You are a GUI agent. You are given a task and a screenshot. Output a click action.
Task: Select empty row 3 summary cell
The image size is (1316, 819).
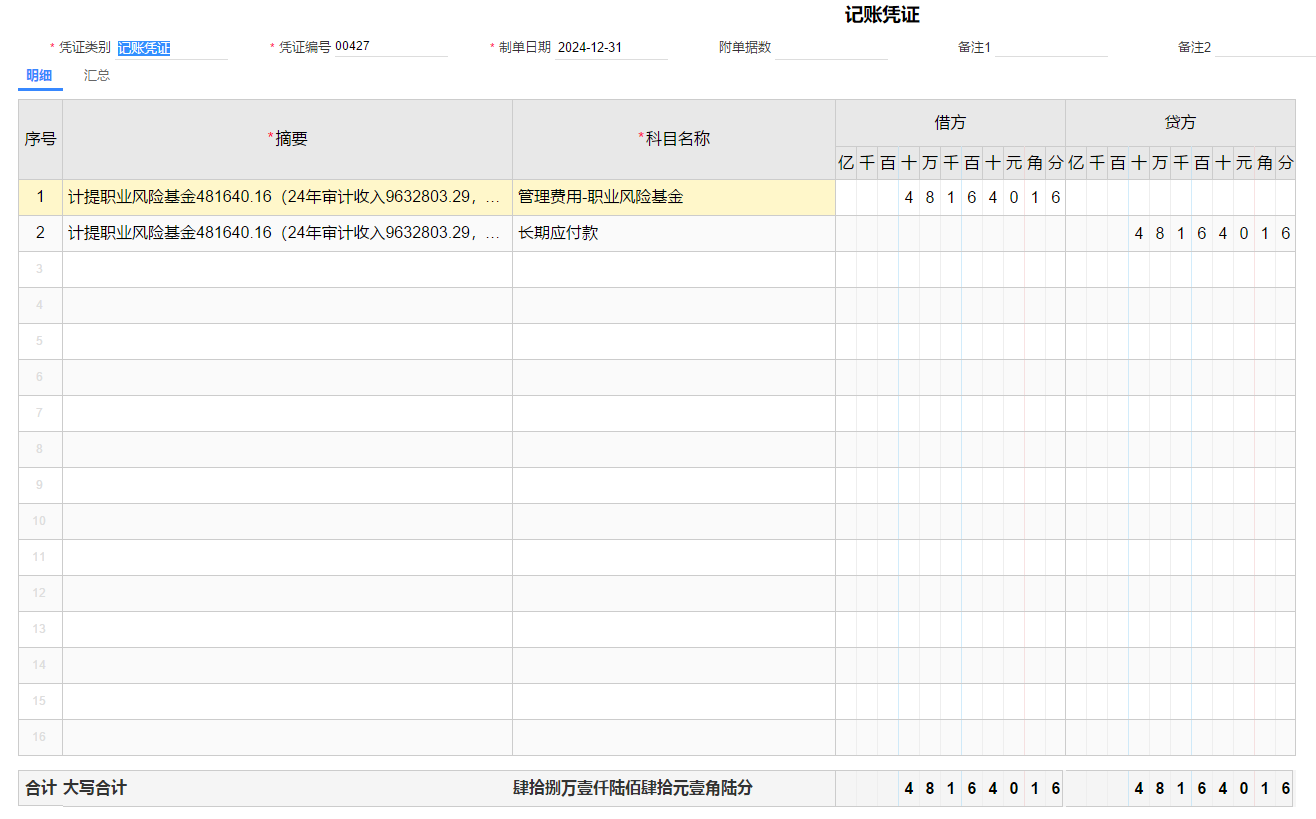pyautogui.click(x=286, y=270)
